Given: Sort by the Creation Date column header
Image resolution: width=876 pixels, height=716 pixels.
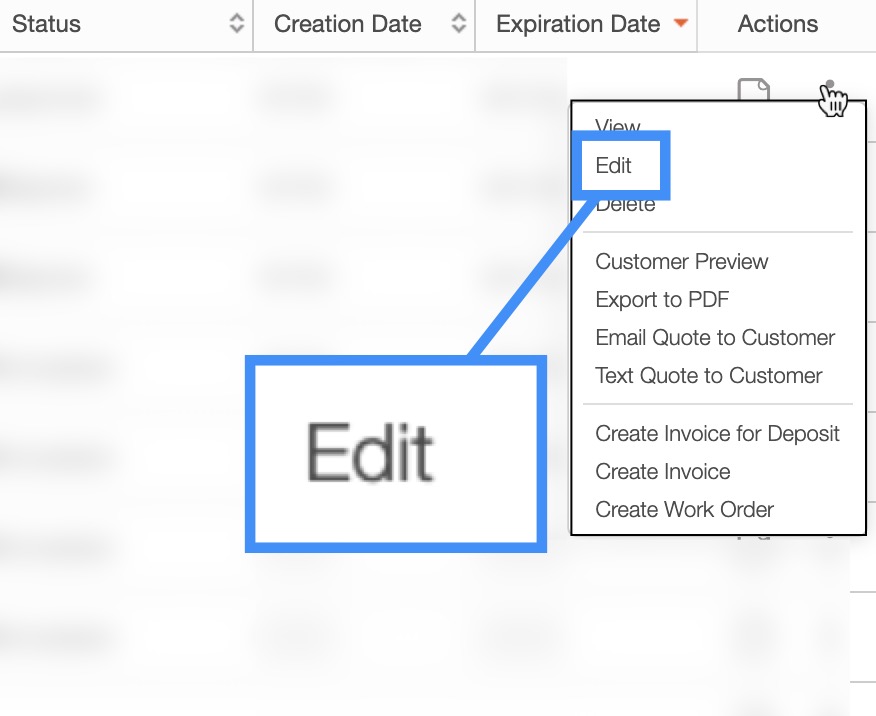Looking at the screenshot, I should (x=347, y=24).
